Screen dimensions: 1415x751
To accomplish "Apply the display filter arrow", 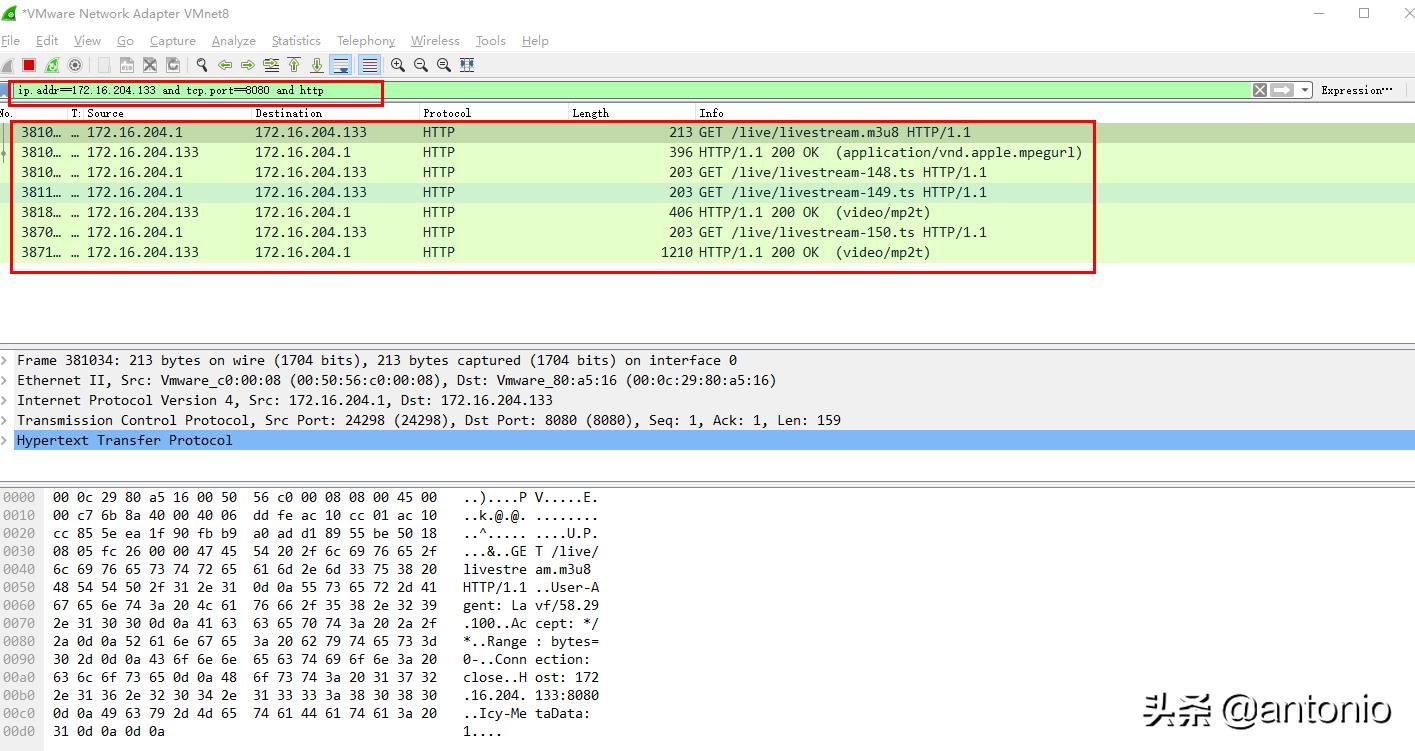I will pos(1282,90).
